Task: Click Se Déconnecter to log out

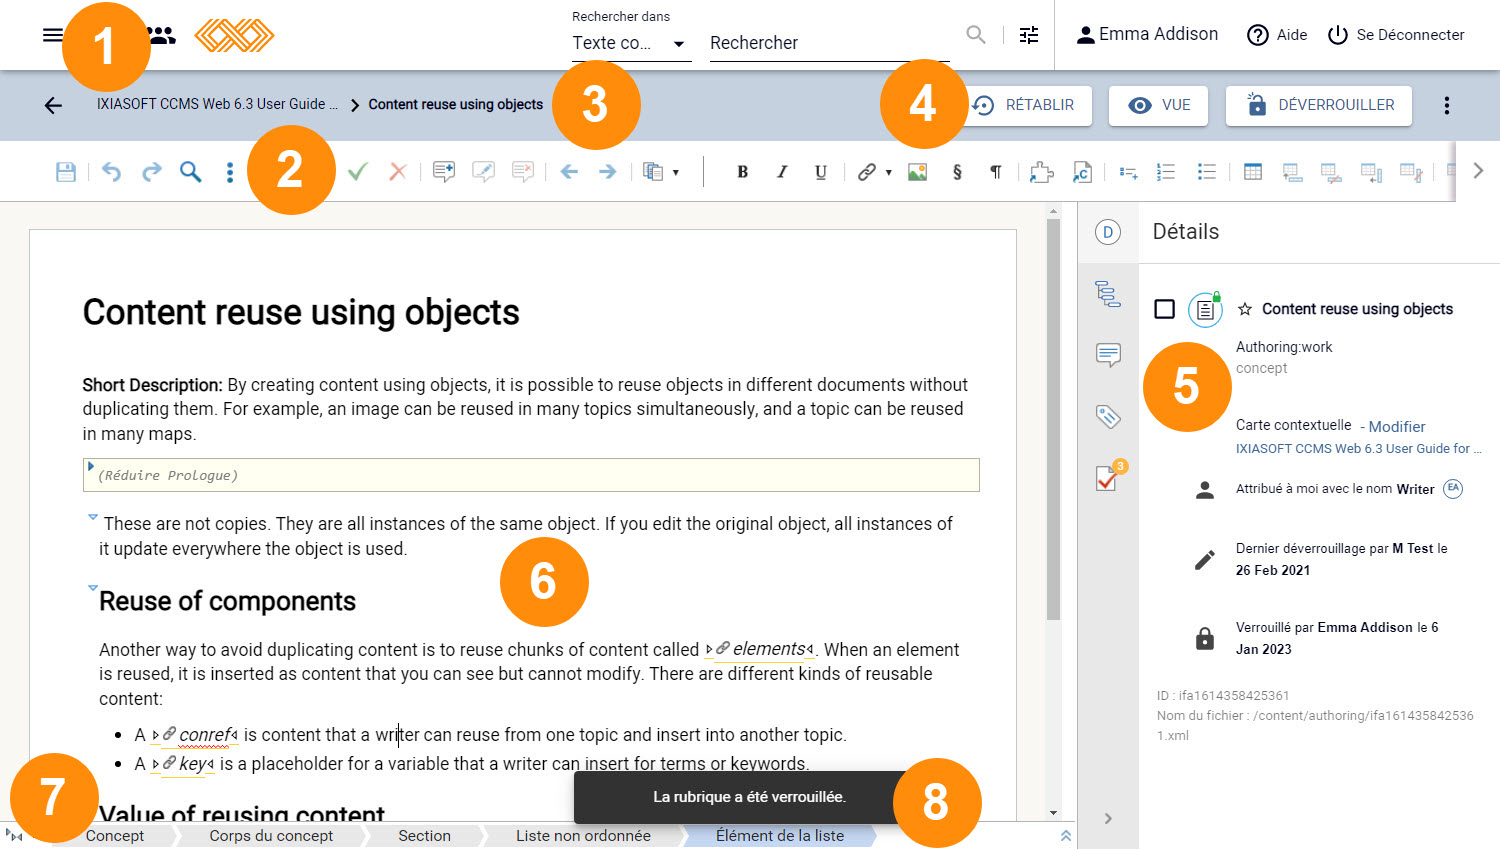Action: click(x=1395, y=35)
